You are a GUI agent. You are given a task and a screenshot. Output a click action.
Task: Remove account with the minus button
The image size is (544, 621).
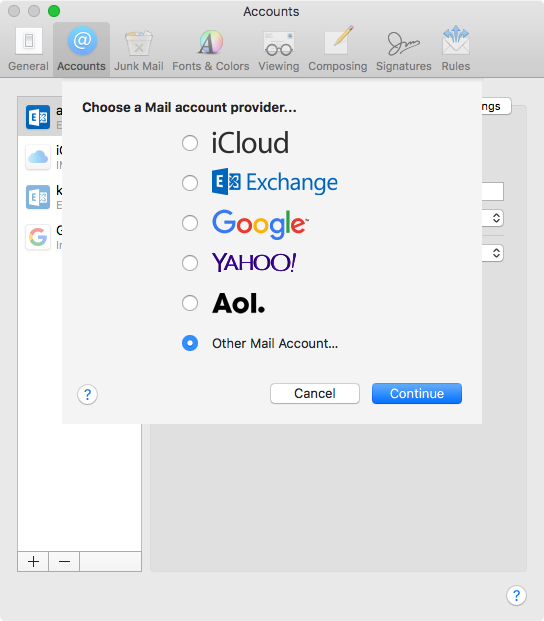point(64,562)
